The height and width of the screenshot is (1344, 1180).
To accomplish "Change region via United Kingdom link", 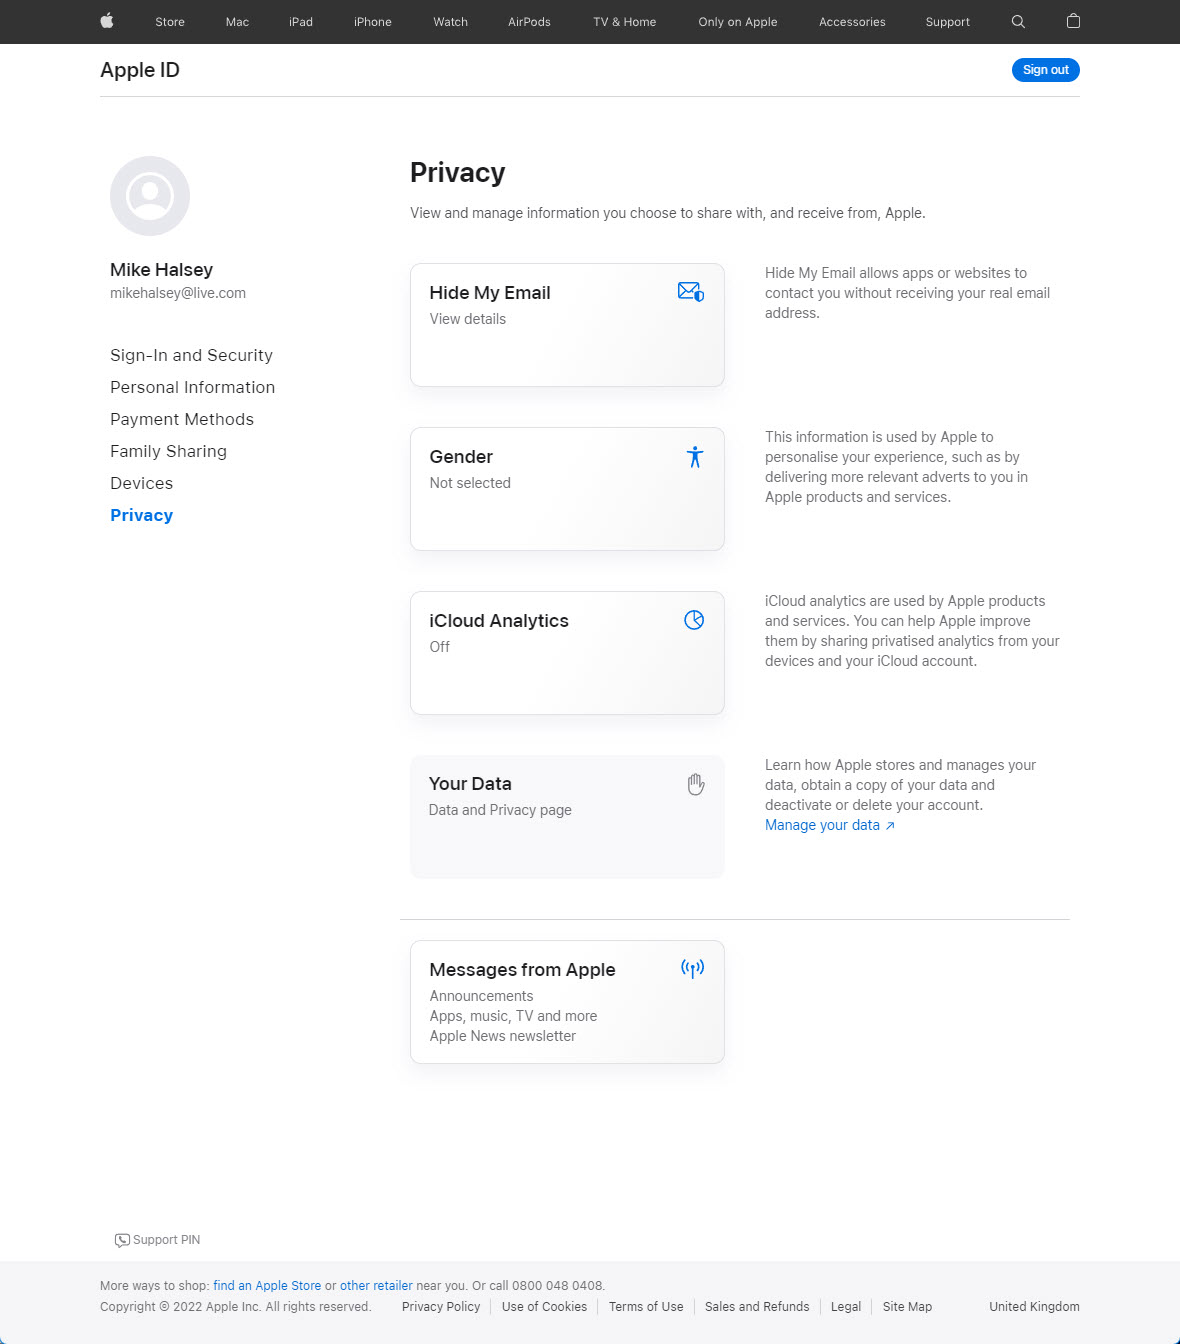I will tap(1034, 1307).
